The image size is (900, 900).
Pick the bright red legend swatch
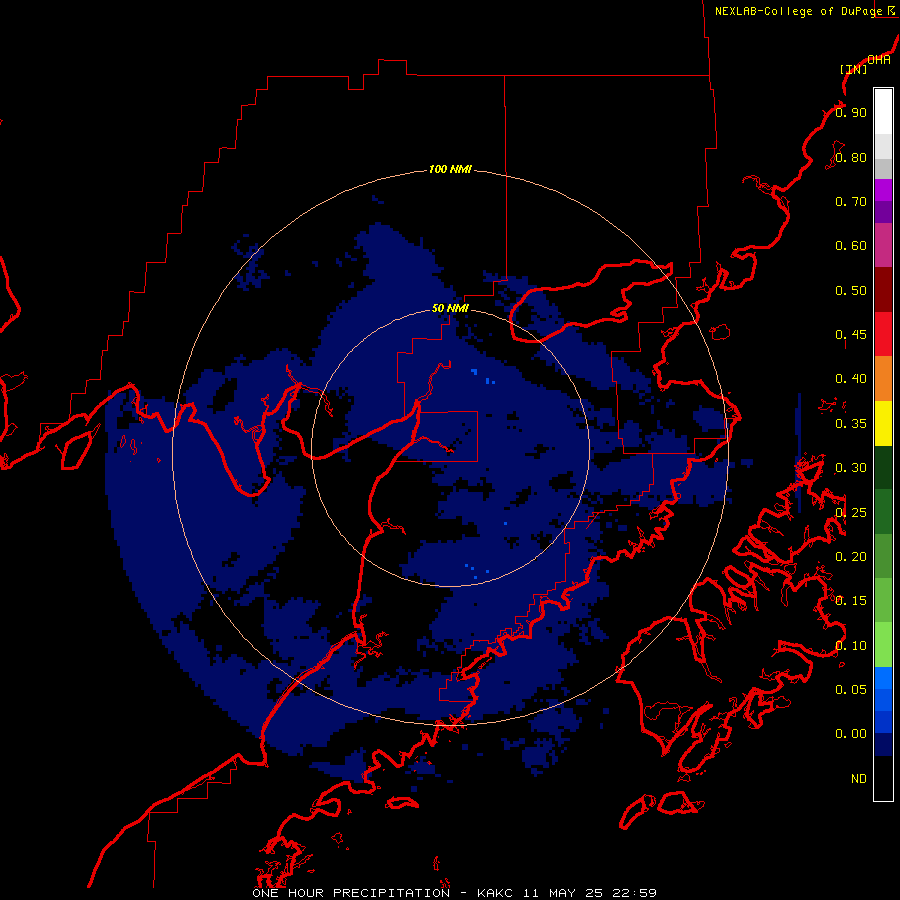pos(883,334)
